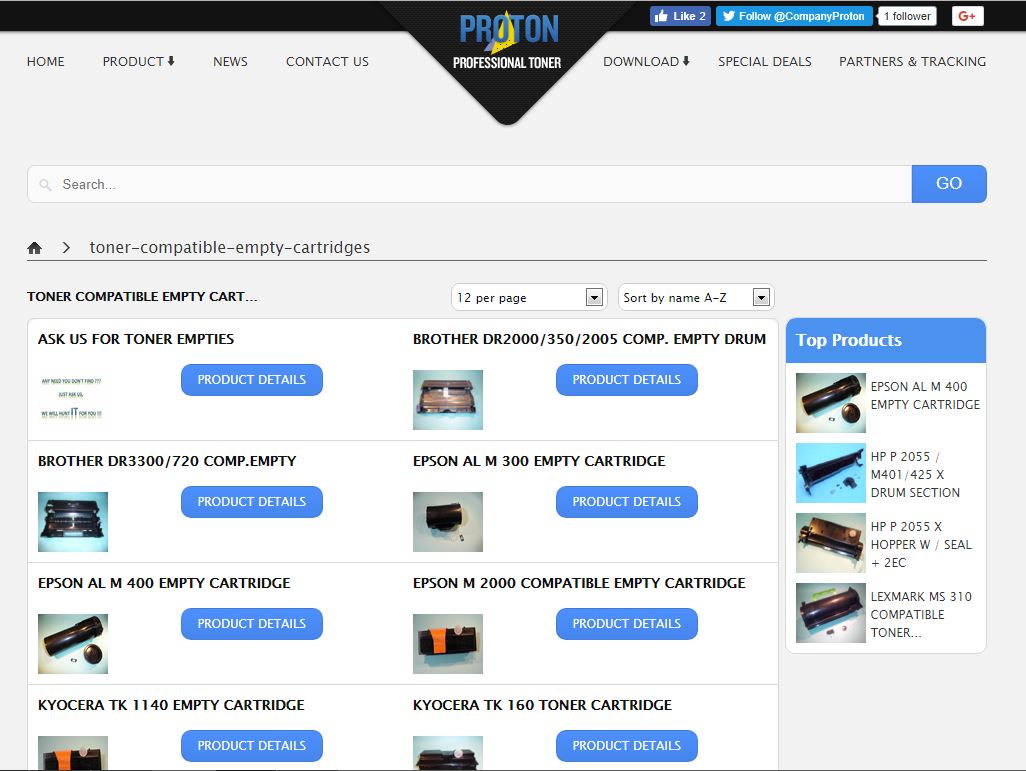Open HP P 2055 / M401/425 X Drum Section link
This screenshot has width=1026, height=771.
pos(915,475)
